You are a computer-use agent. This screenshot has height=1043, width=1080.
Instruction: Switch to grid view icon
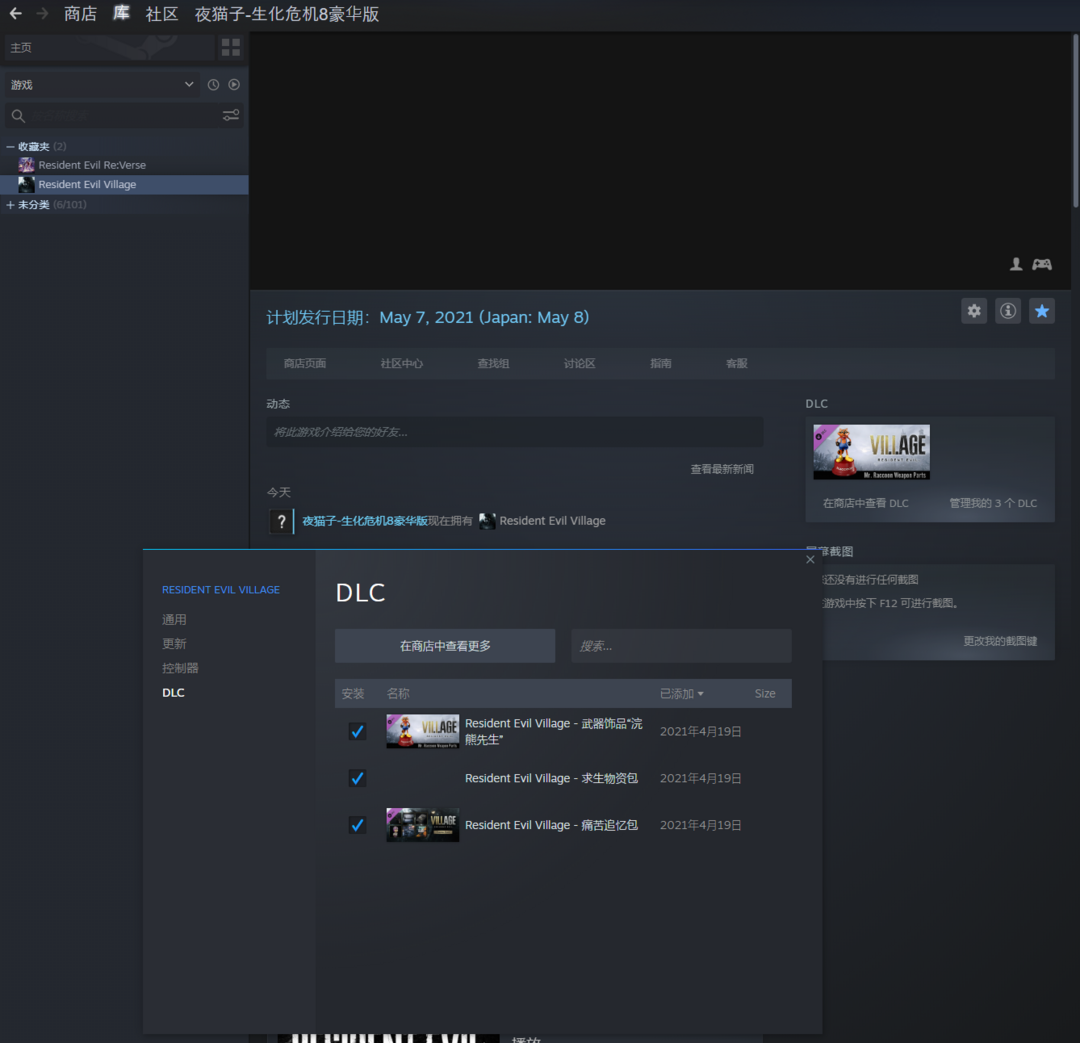[x=231, y=48]
